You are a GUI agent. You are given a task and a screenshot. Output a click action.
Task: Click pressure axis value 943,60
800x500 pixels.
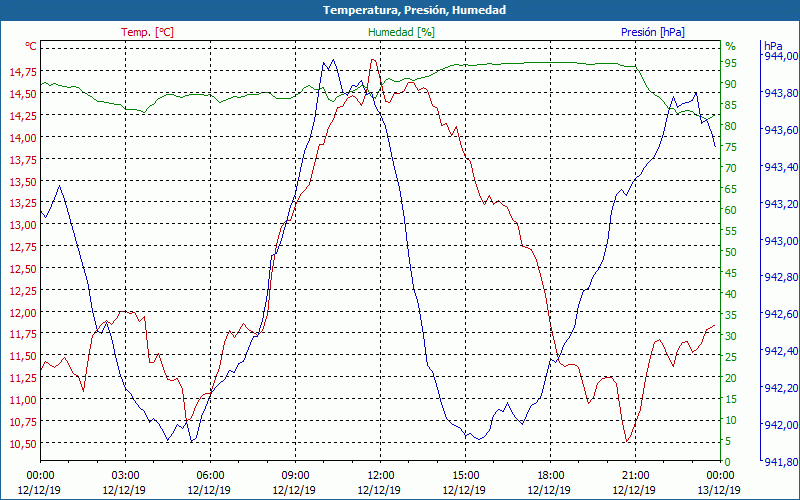coord(781,130)
